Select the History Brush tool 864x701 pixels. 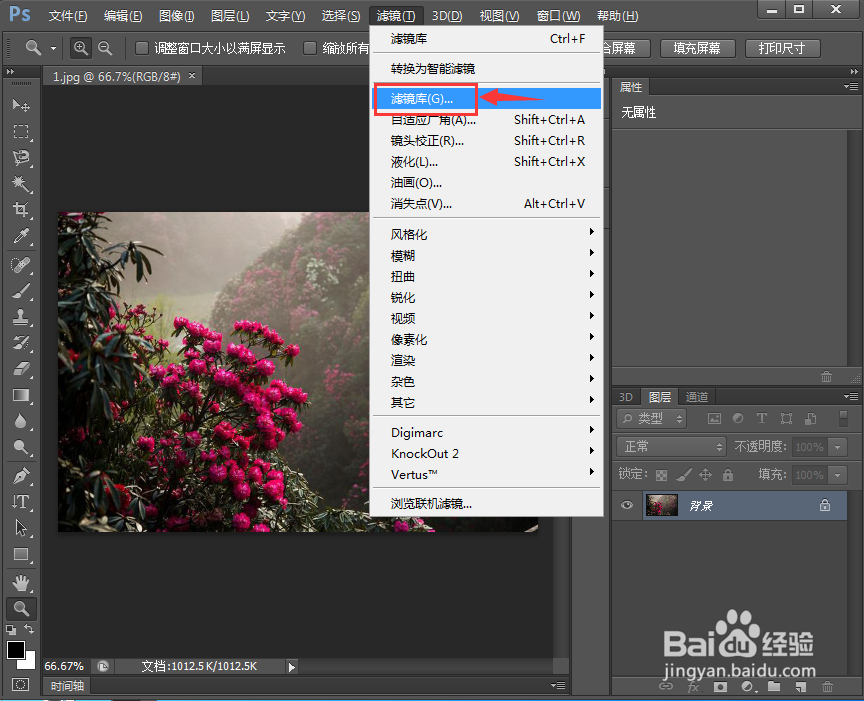[x=21, y=343]
